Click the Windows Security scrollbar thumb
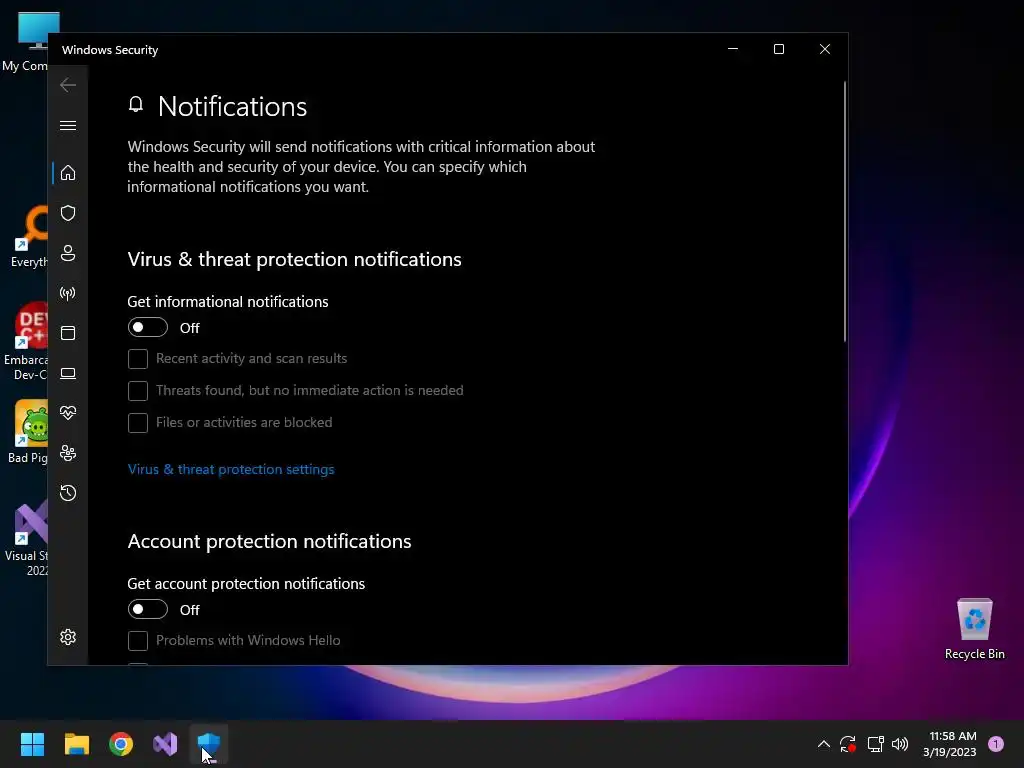This screenshot has height=768, width=1024. (x=844, y=212)
